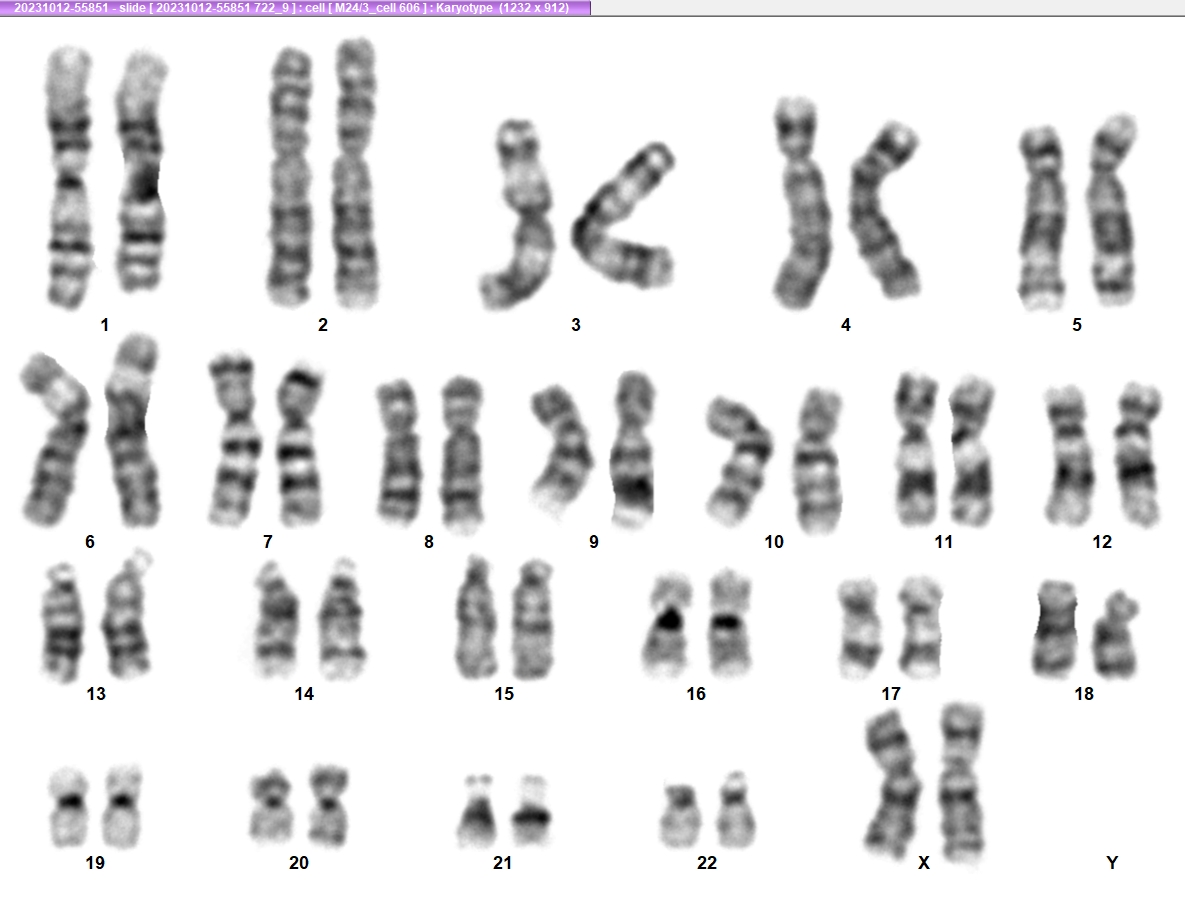The image size is (1185, 899).
Task: Select the right chromosome 7 image
Action: (x=300, y=446)
